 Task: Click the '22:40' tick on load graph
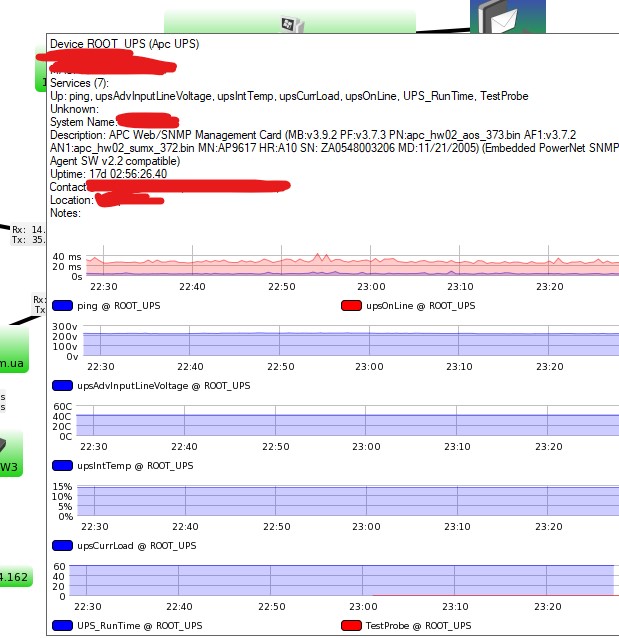185,527
